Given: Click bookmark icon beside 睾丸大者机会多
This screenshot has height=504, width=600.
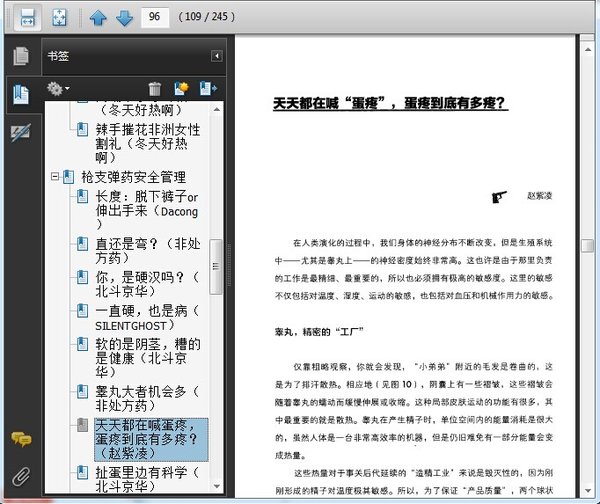Looking at the screenshot, I should tap(83, 391).
